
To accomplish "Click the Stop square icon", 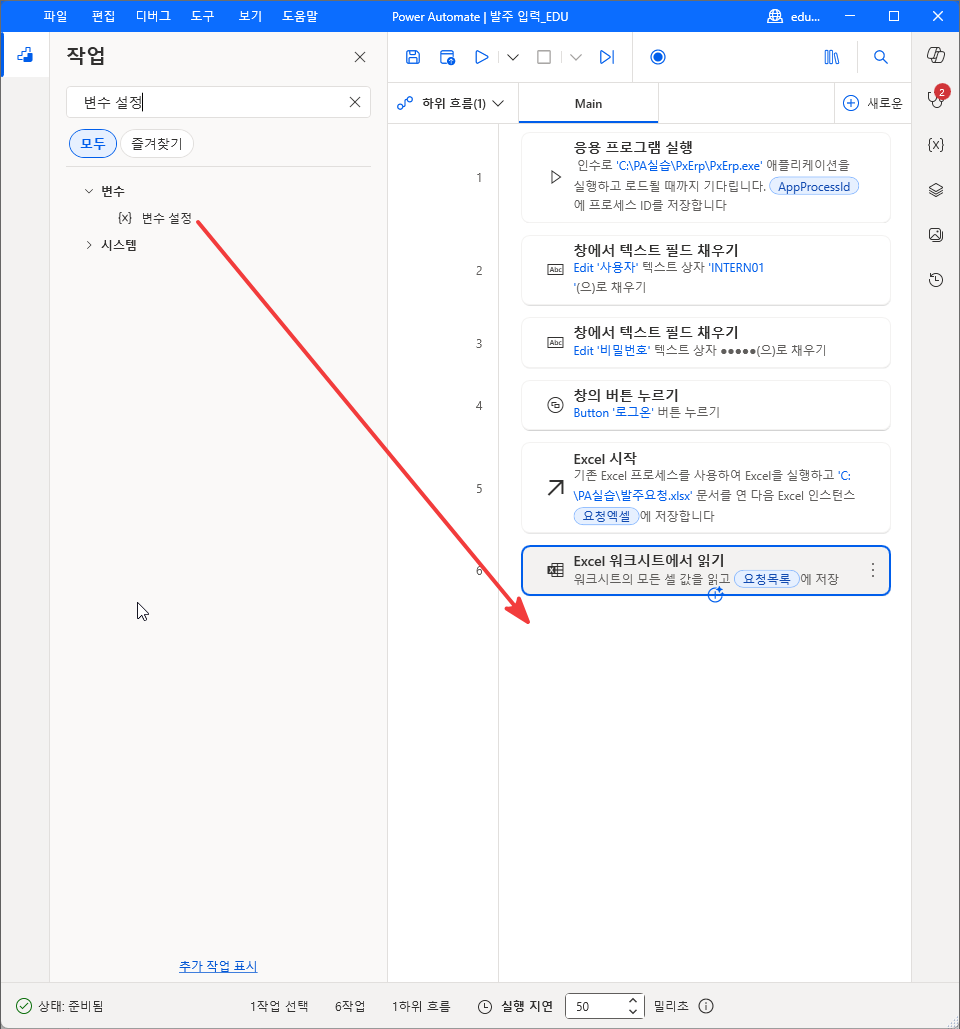I will (x=544, y=57).
